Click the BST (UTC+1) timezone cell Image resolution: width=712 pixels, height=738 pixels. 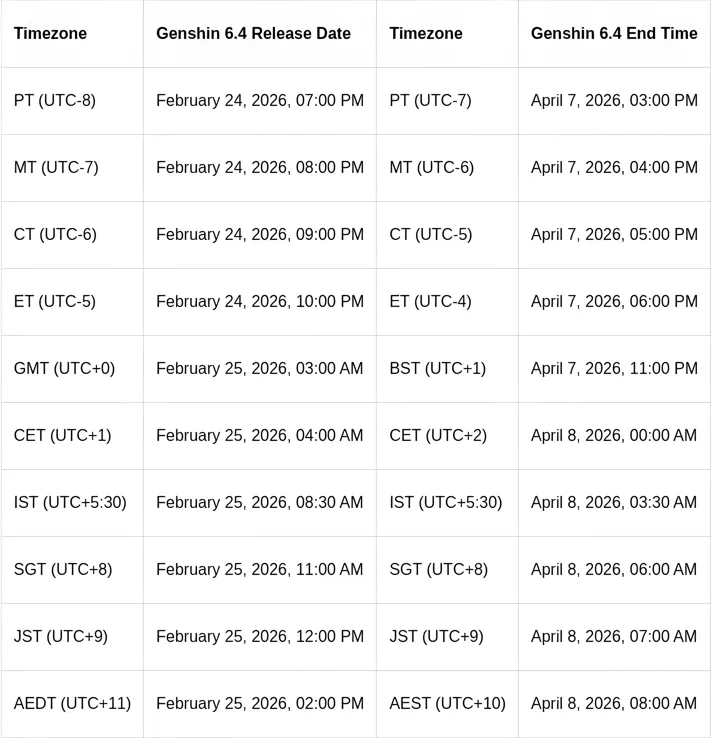click(x=437, y=369)
